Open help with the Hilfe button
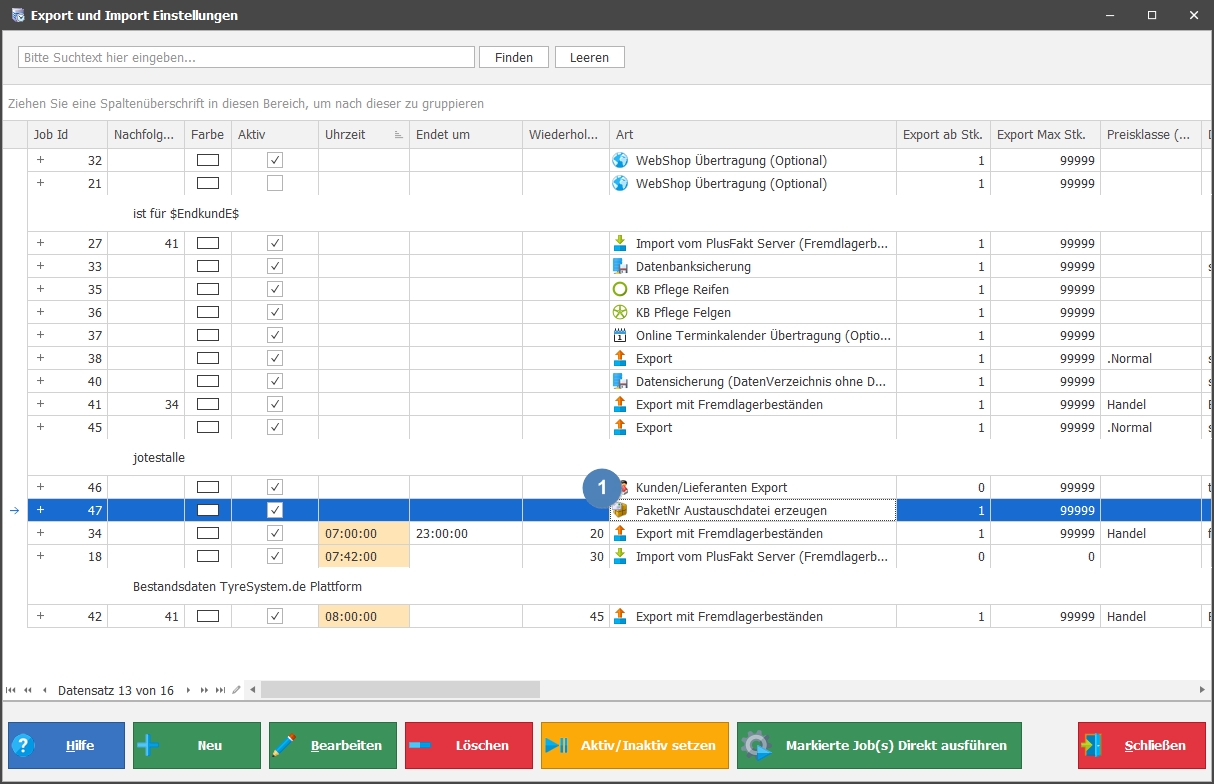This screenshot has width=1214, height=784. point(66,745)
